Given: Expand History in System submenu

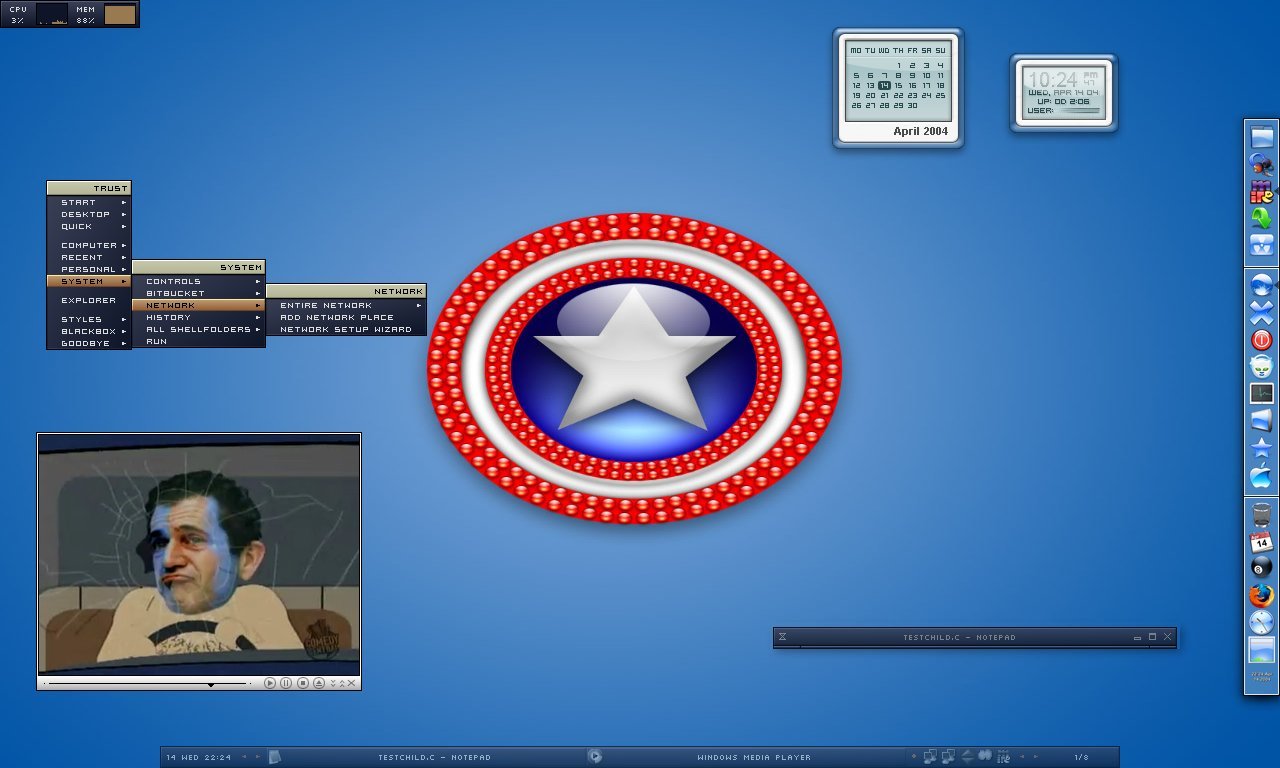Looking at the screenshot, I should [x=199, y=317].
